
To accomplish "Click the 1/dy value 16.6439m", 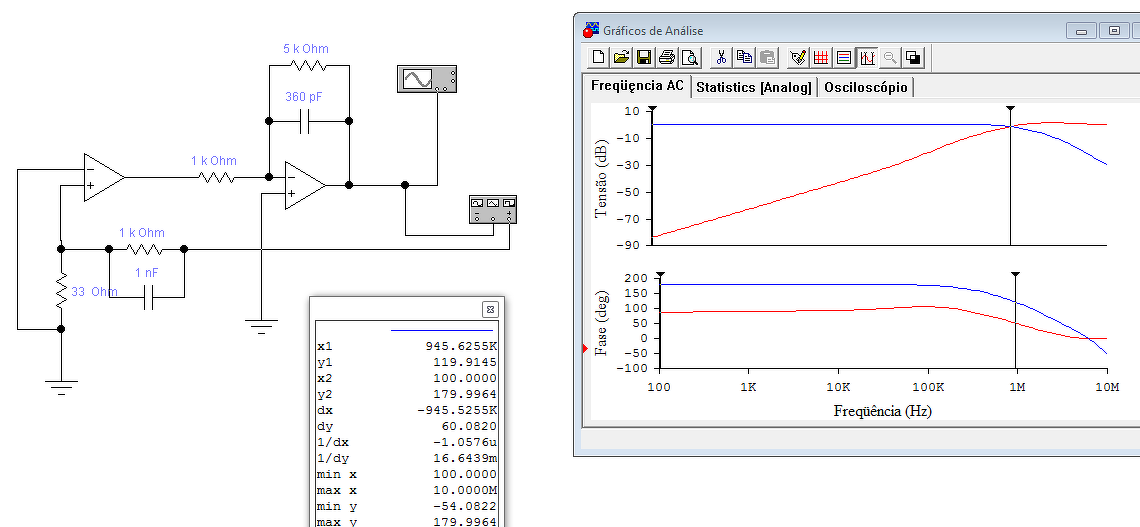I will point(467,458).
